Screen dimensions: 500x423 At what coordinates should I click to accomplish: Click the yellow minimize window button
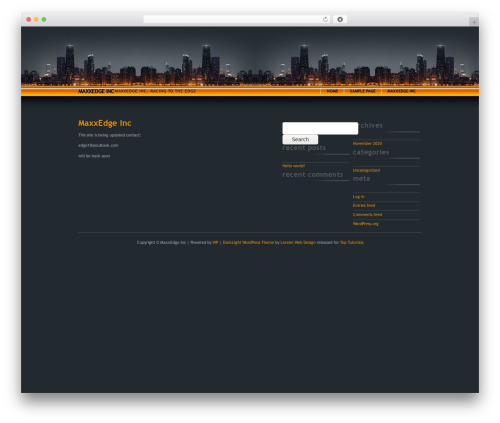click(36, 19)
